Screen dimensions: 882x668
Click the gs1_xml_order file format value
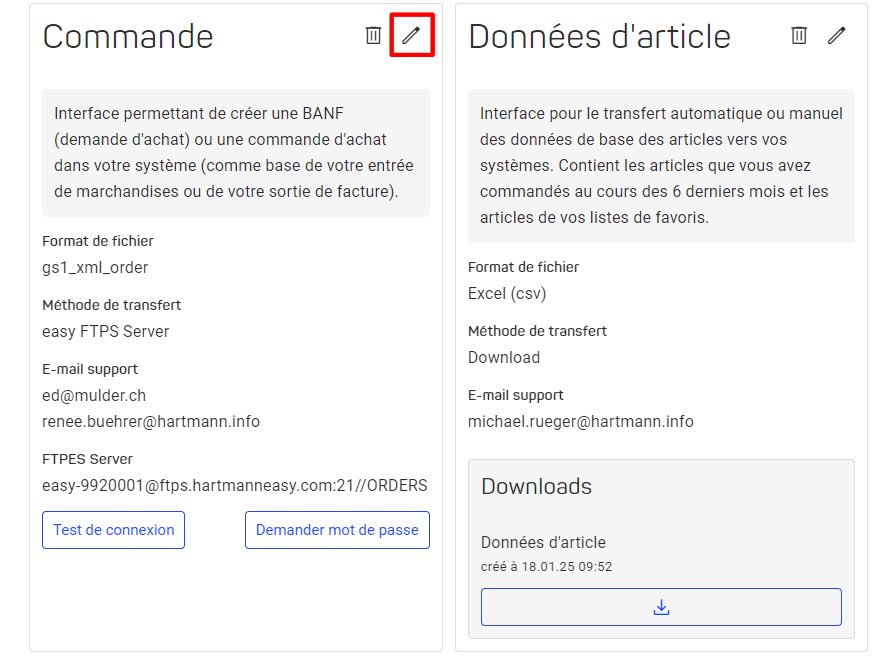95,268
